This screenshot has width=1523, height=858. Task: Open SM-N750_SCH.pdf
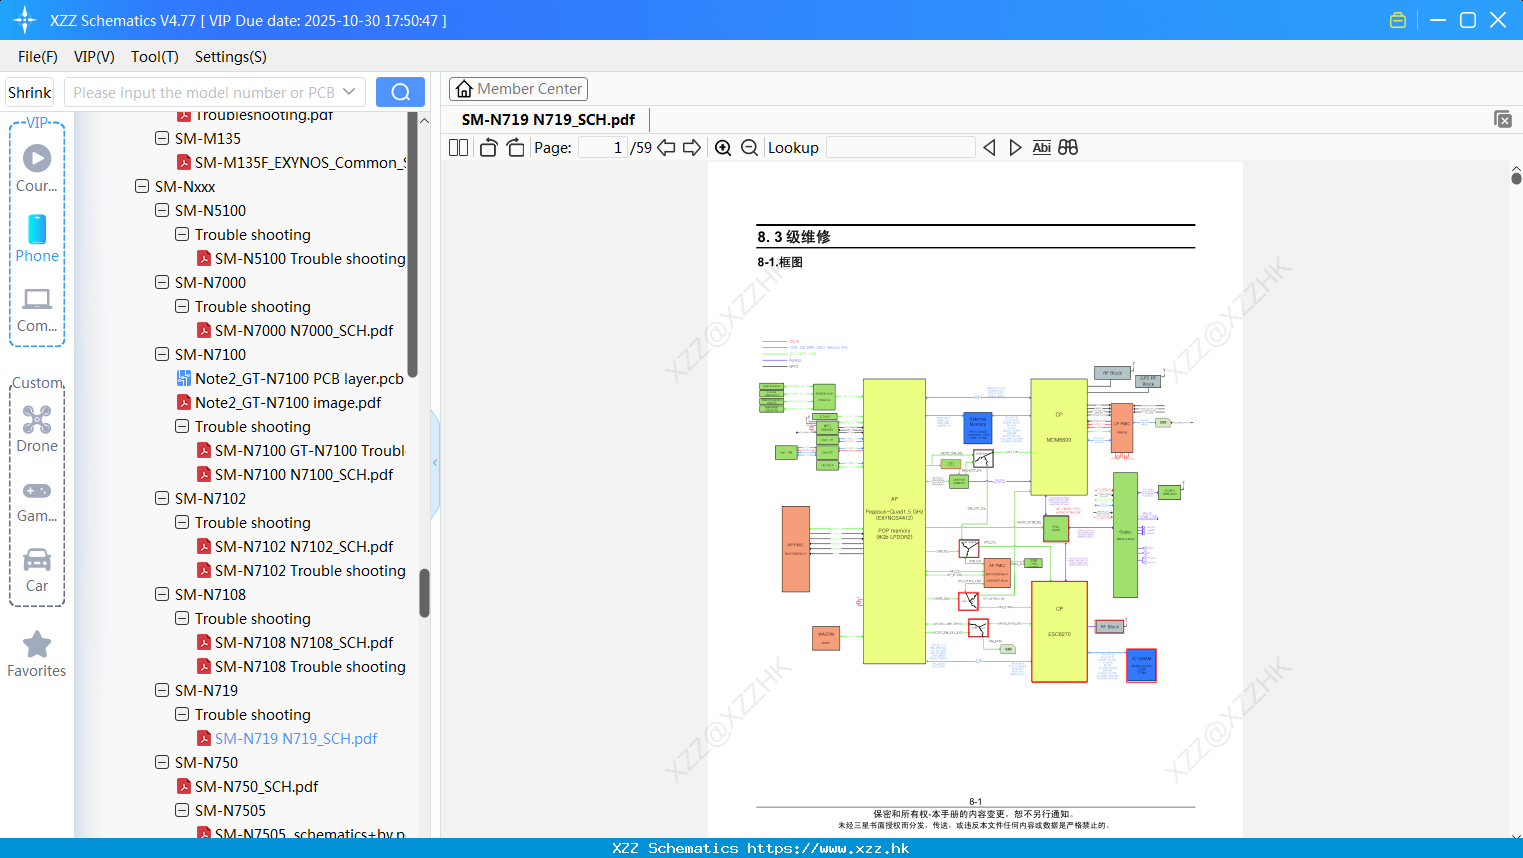click(256, 786)
